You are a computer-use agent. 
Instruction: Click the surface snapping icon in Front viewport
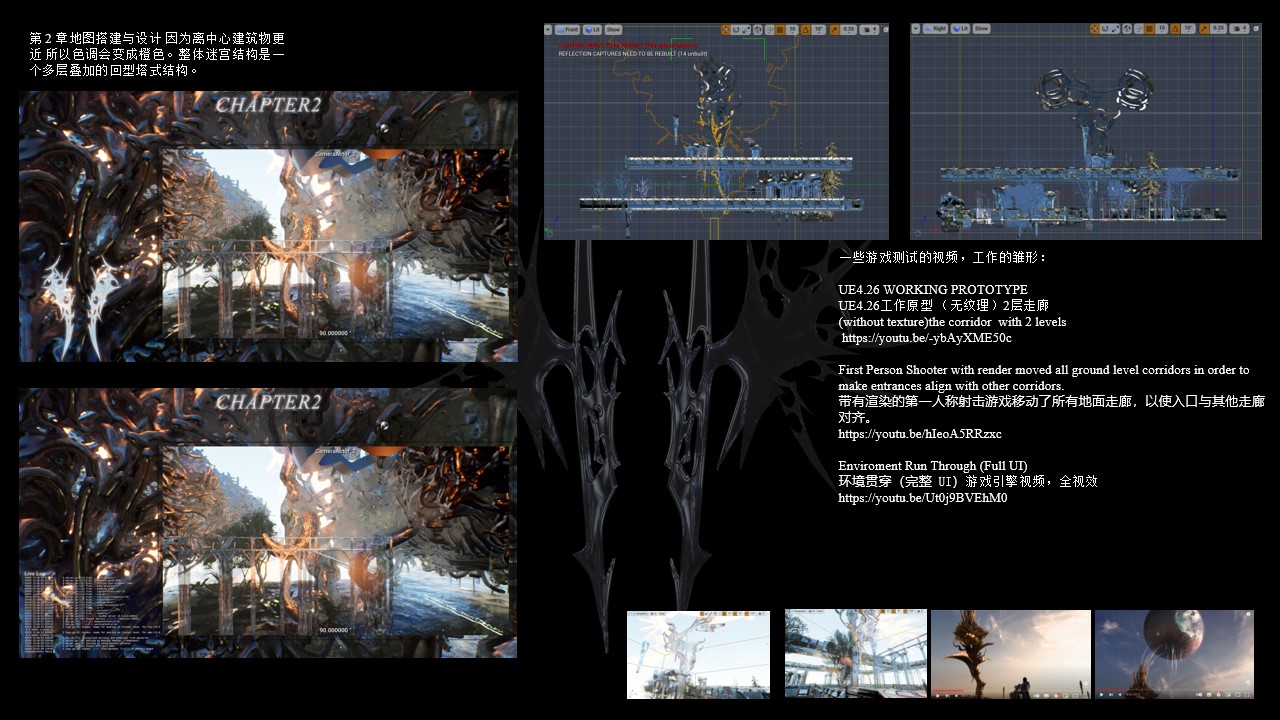[x=769, y=30]
